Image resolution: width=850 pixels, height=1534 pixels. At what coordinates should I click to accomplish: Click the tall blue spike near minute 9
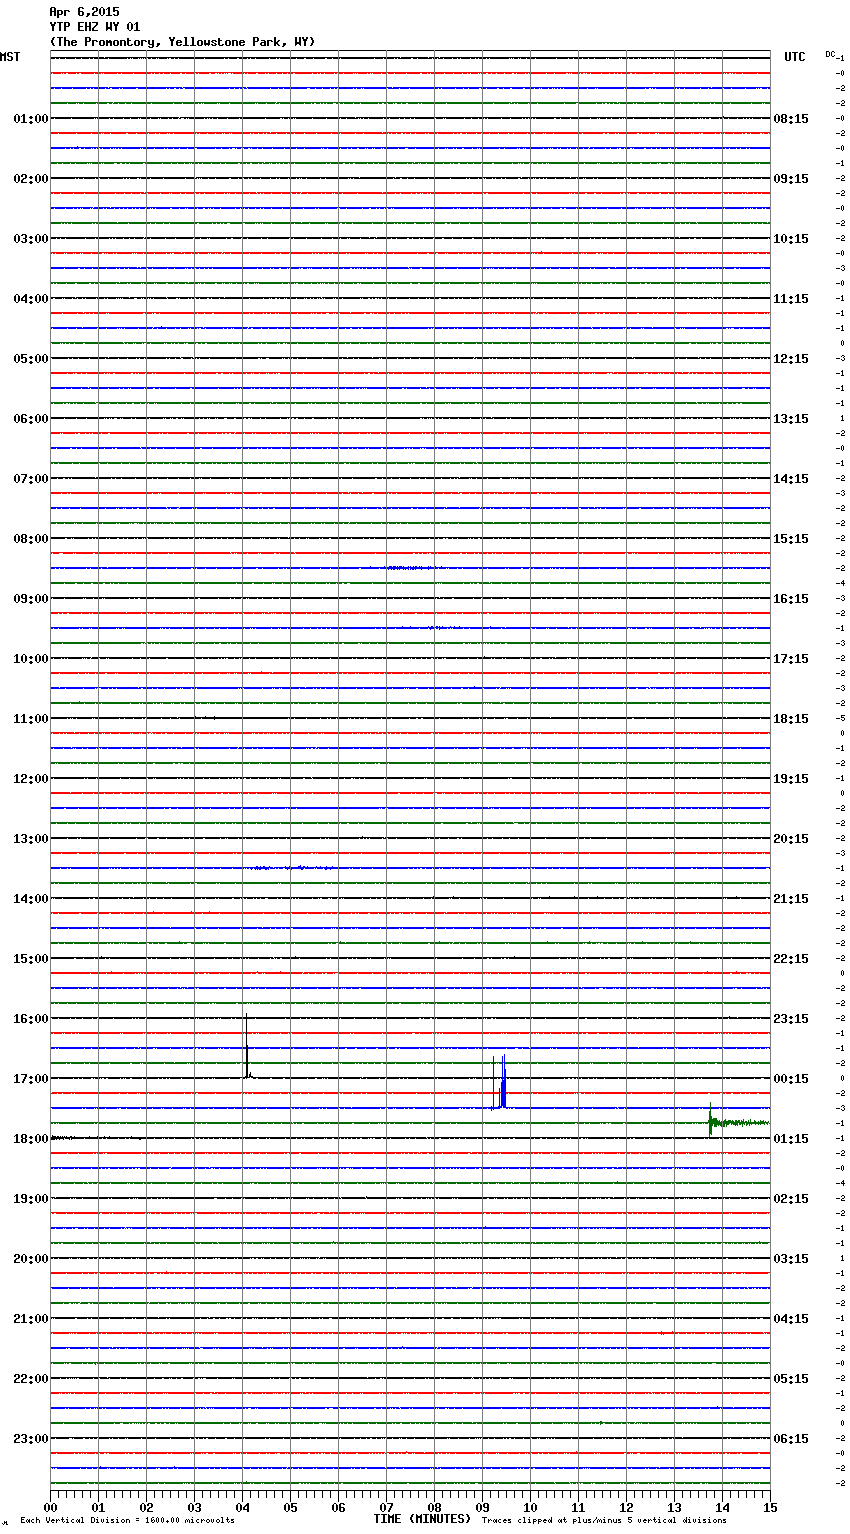(500, 1082)
